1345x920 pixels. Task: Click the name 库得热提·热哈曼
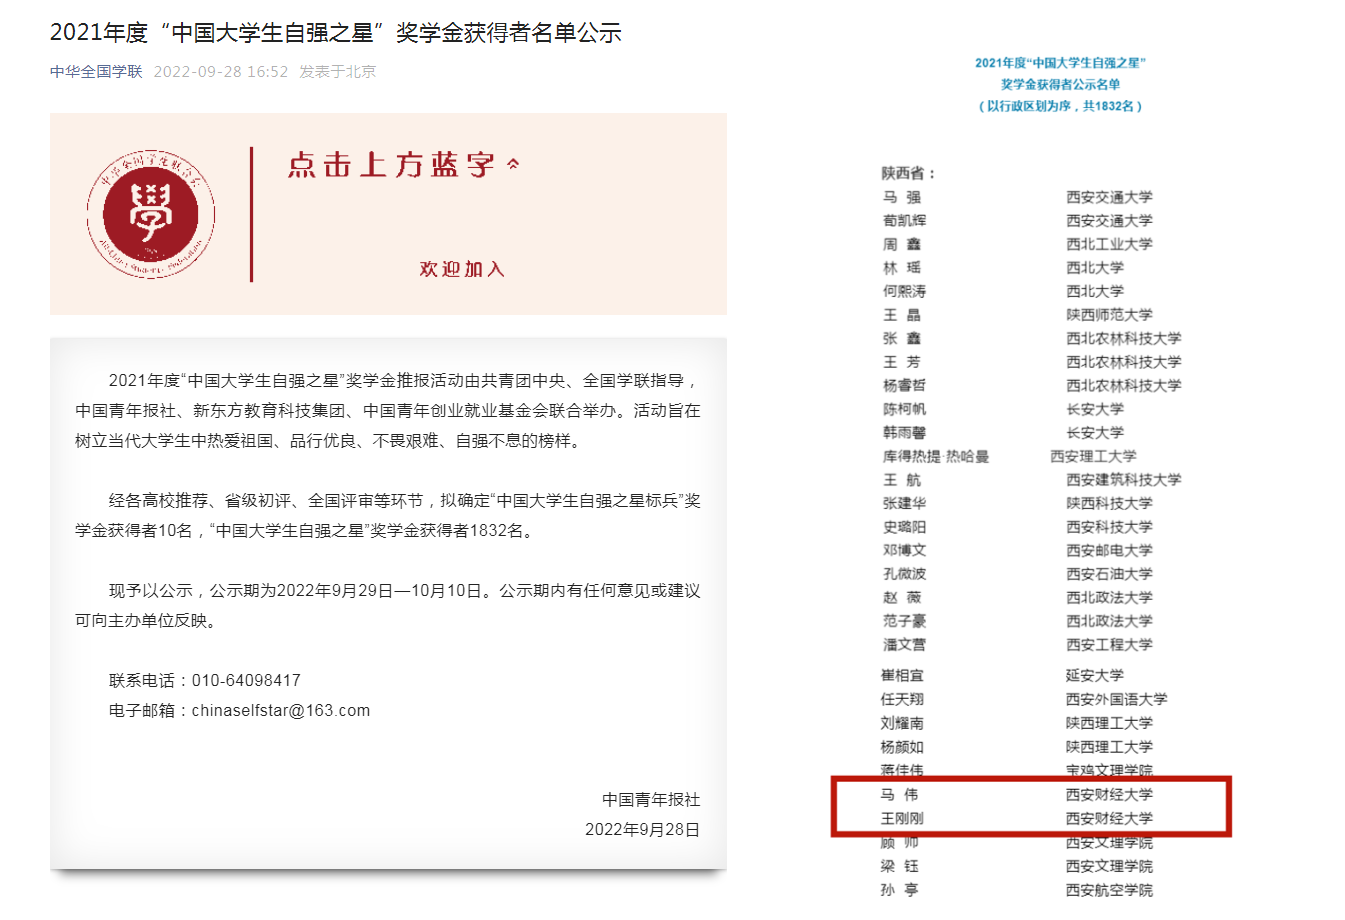936,456
